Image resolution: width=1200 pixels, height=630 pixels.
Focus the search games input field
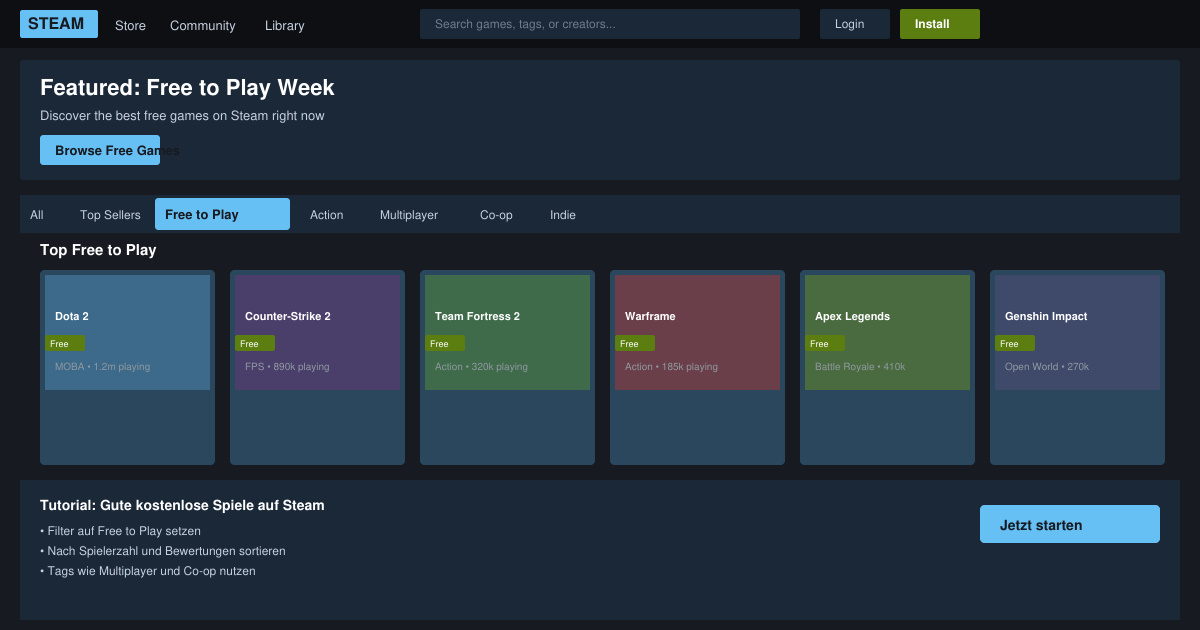coord(610,24)
